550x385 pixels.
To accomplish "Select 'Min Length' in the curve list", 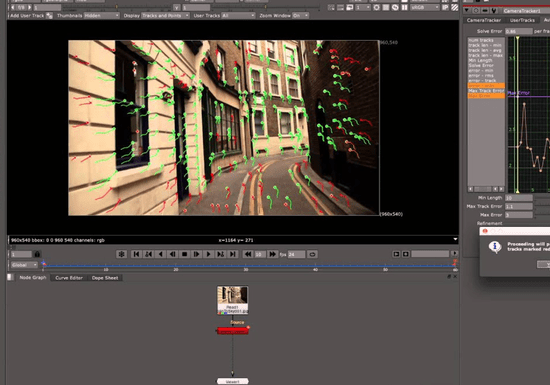I will point(486,60).
